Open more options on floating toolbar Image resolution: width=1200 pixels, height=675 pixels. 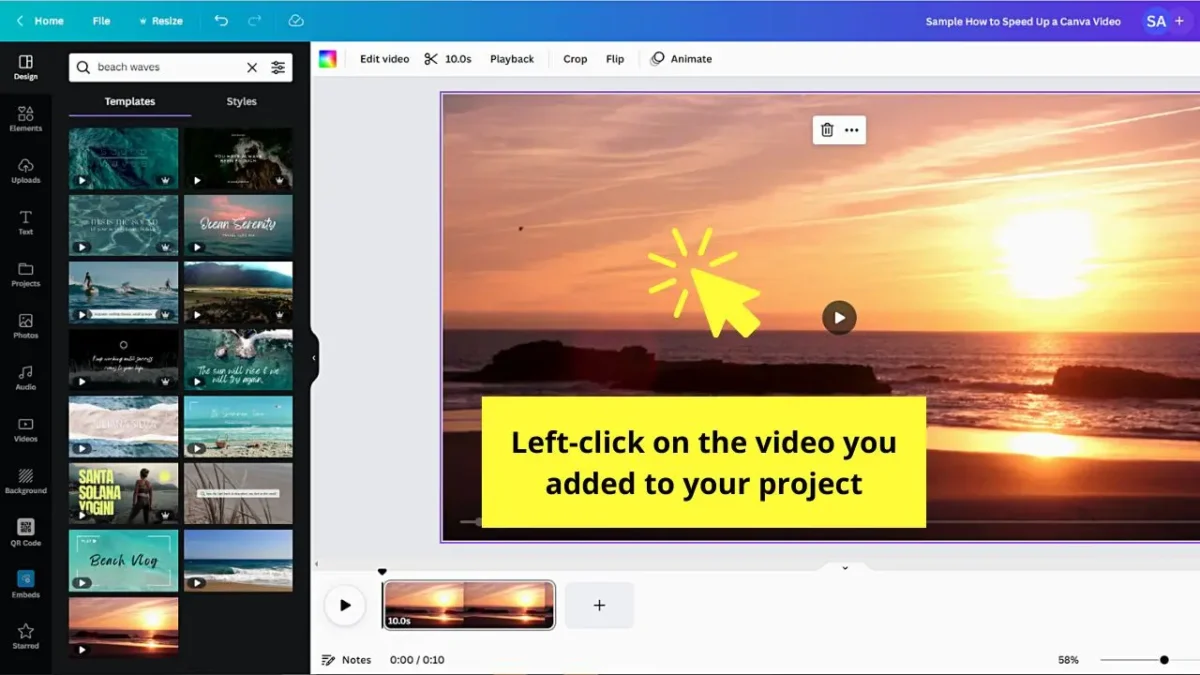pyautogui.click(x=851, y=130)
